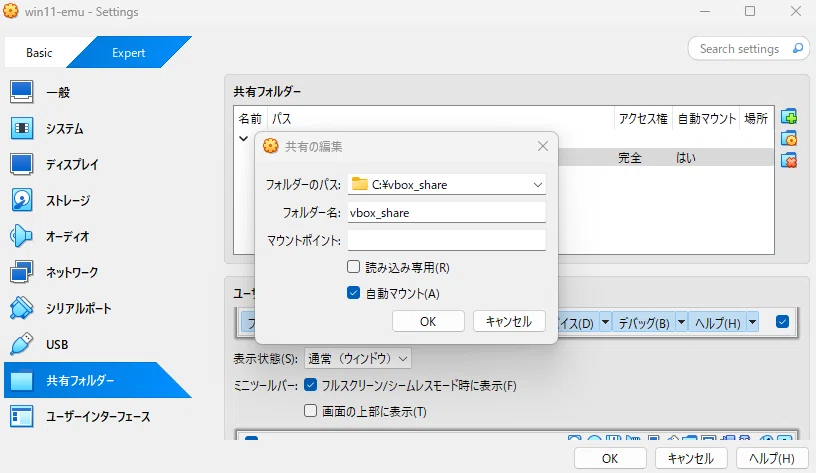Click the 名前 column header
This screenshot has width=816, height=473.
(250, 119)
